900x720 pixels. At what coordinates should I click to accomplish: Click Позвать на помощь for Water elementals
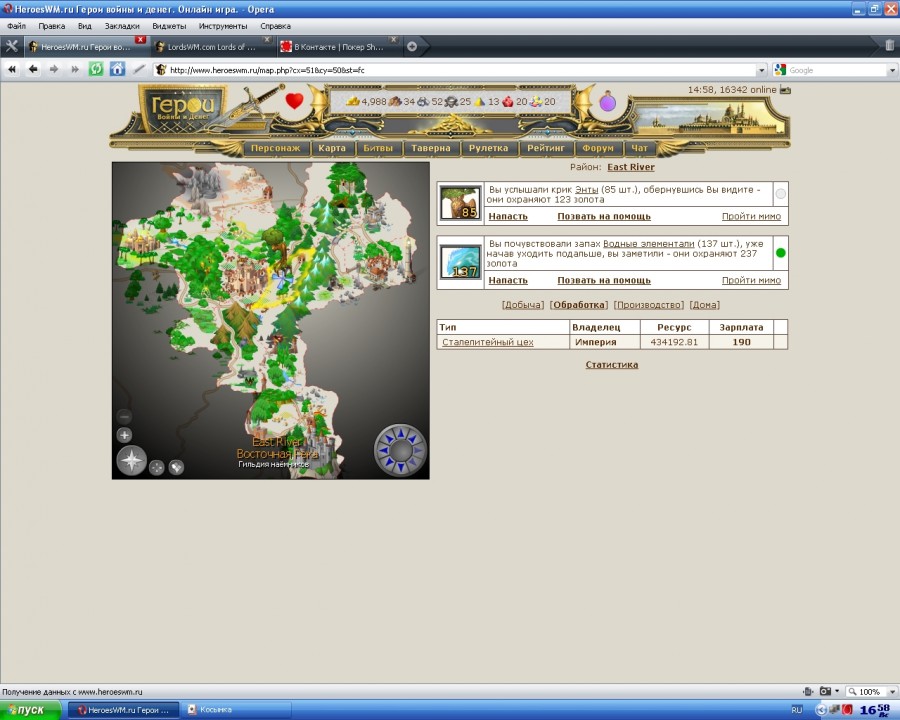604,280
